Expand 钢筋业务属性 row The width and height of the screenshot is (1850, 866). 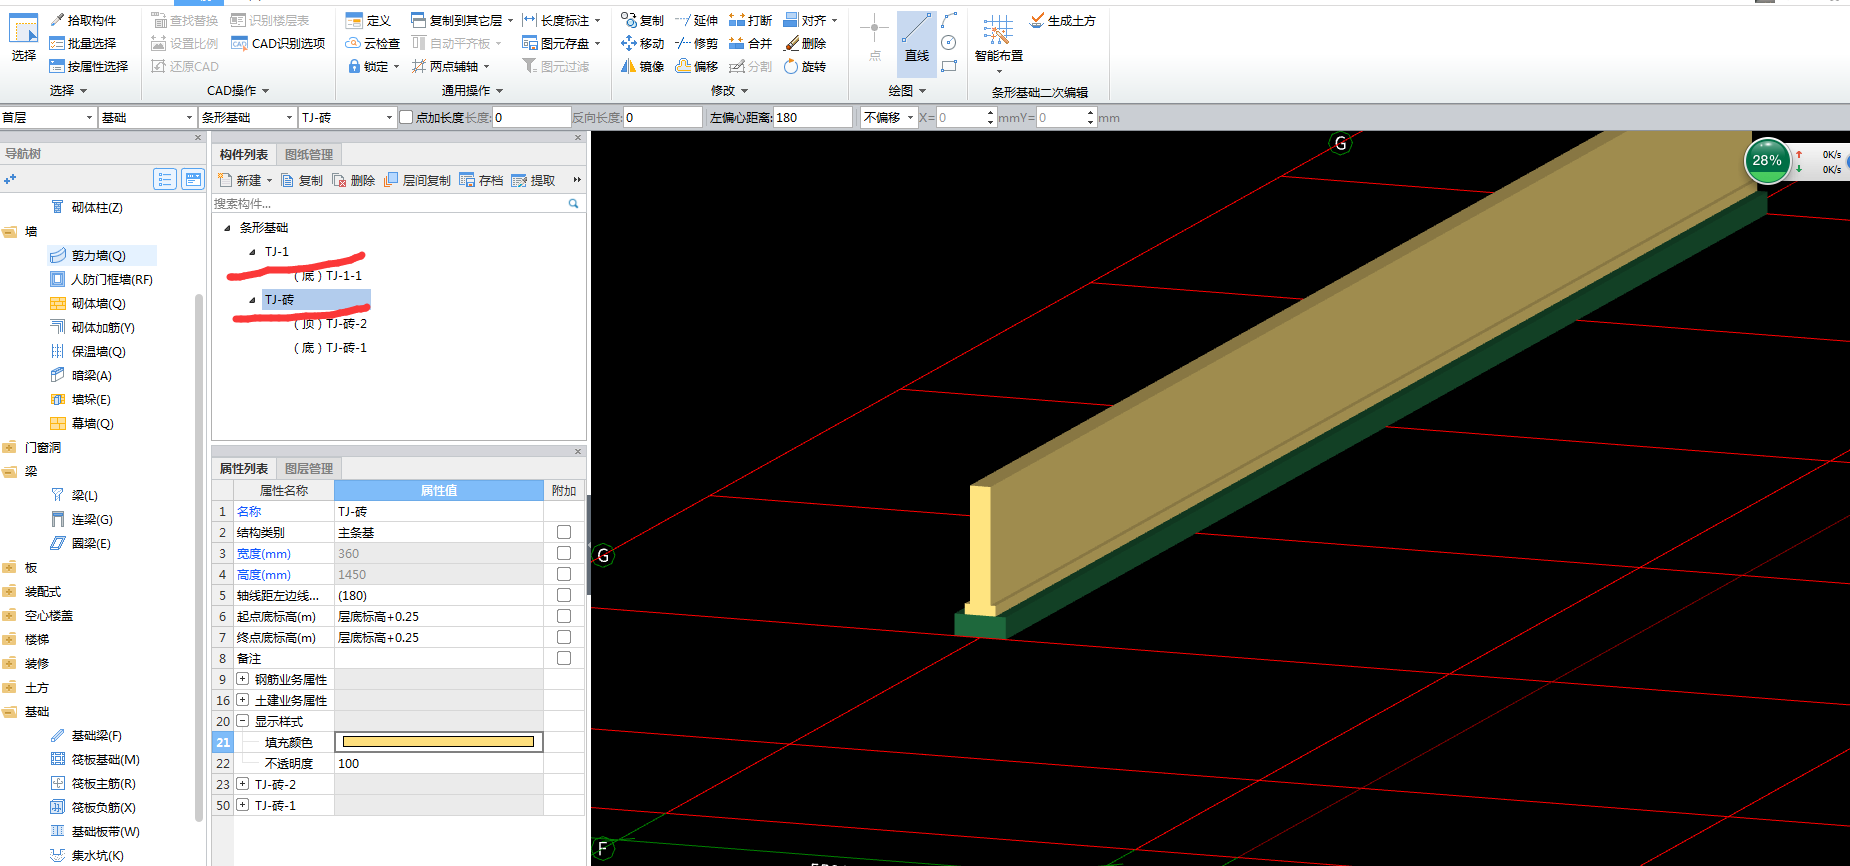tap(242, 679)
